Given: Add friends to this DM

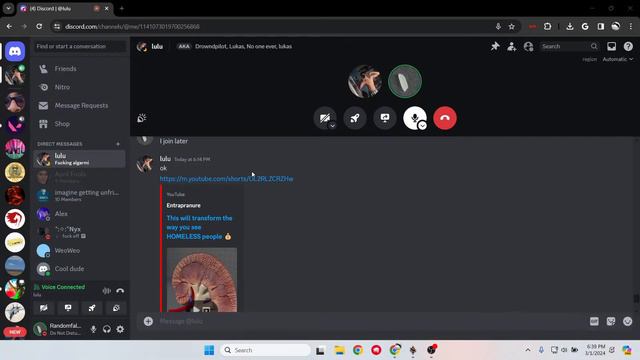Looking at the screenshot, I should click(x=512, y=47).
